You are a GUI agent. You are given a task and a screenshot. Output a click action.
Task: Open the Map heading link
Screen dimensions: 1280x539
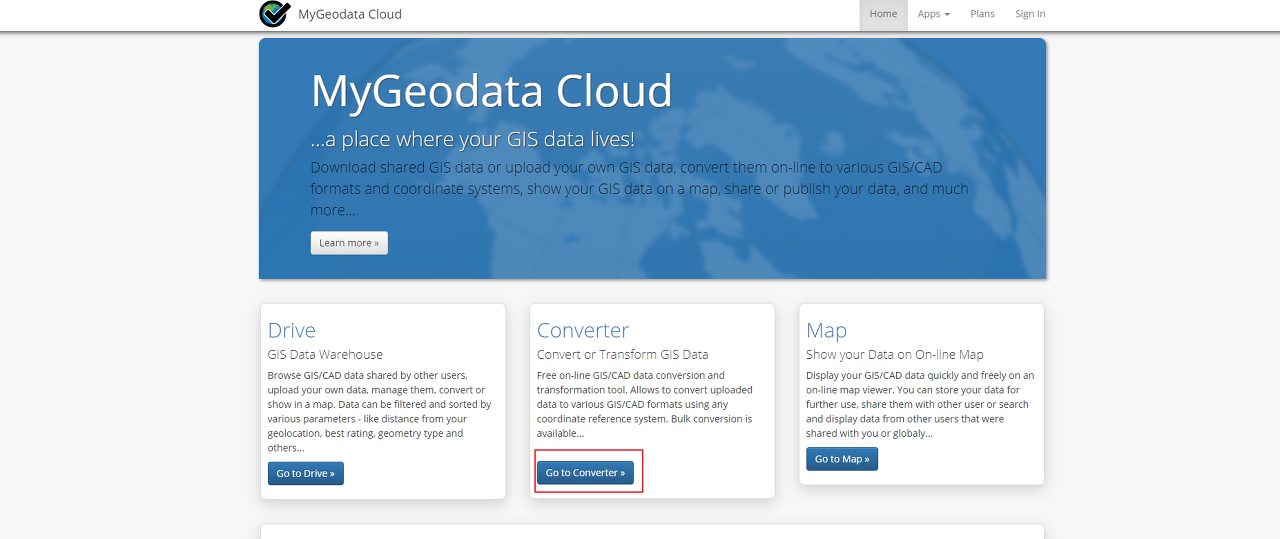827,330
